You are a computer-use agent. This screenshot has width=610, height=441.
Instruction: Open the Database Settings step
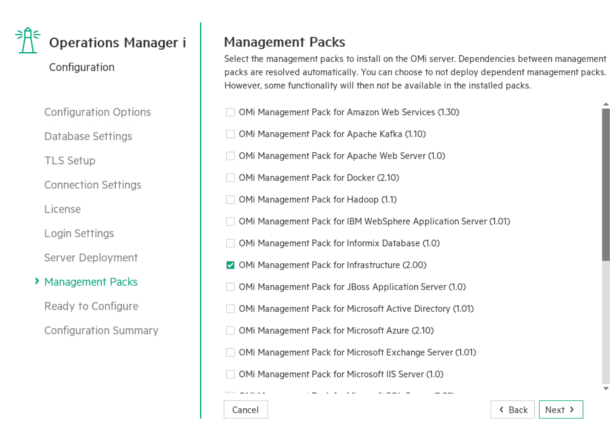point(88,136)
